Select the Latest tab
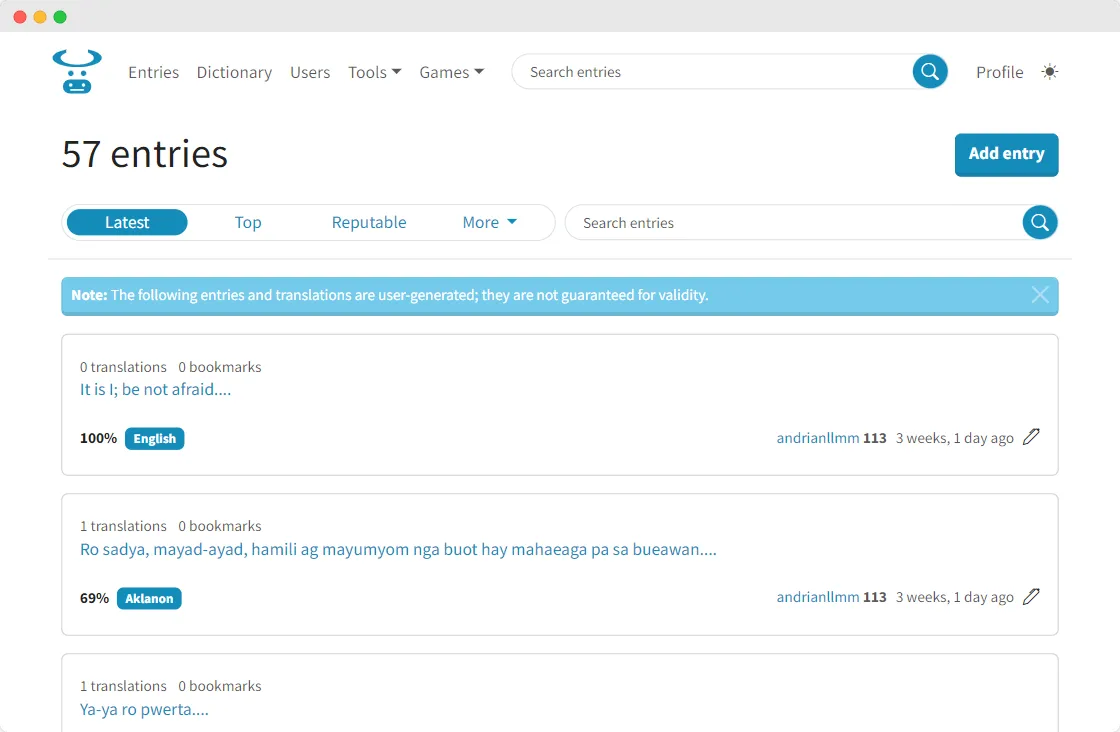1120x732 pixels. (x=127, y=222)
